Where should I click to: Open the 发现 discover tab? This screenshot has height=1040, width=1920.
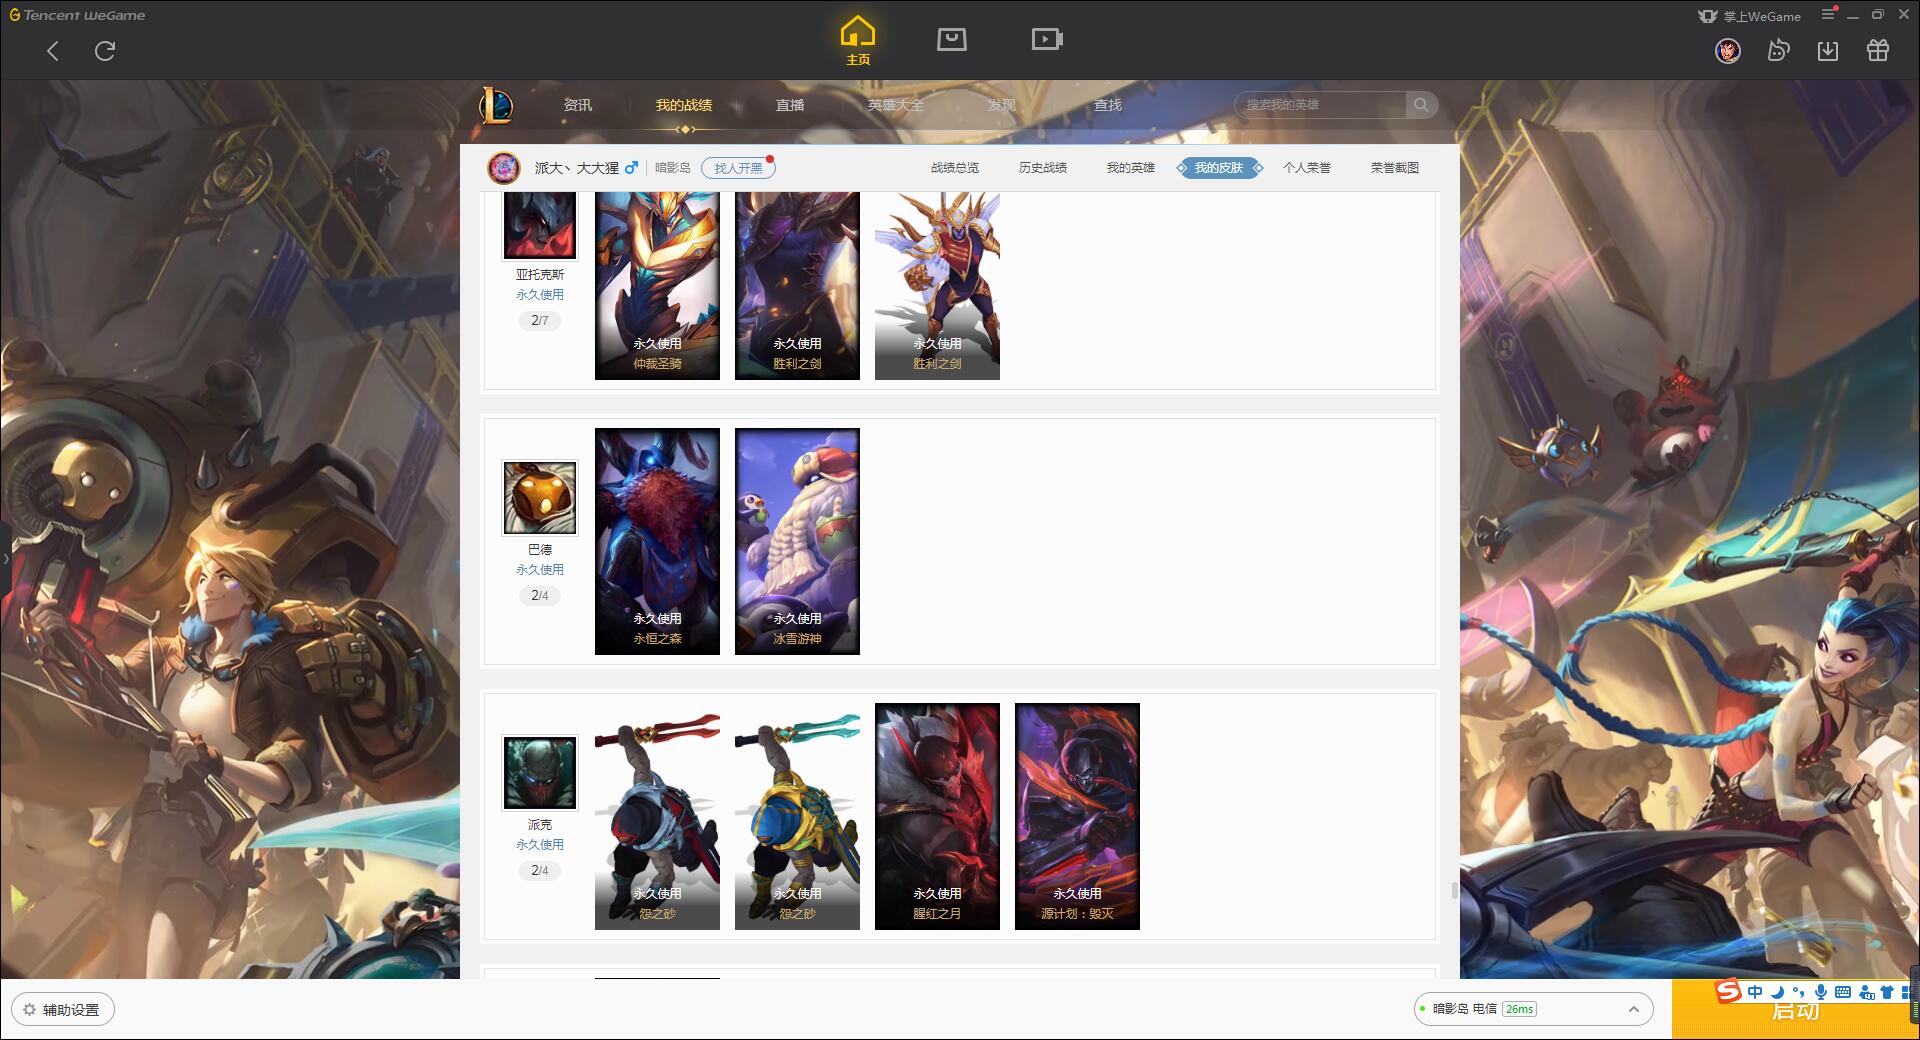[x=1002, y=105]
